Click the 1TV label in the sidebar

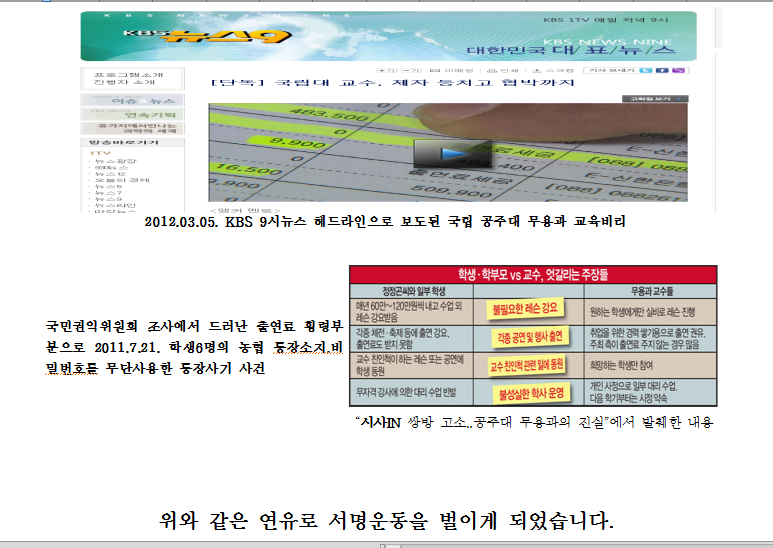pos(101,153)
